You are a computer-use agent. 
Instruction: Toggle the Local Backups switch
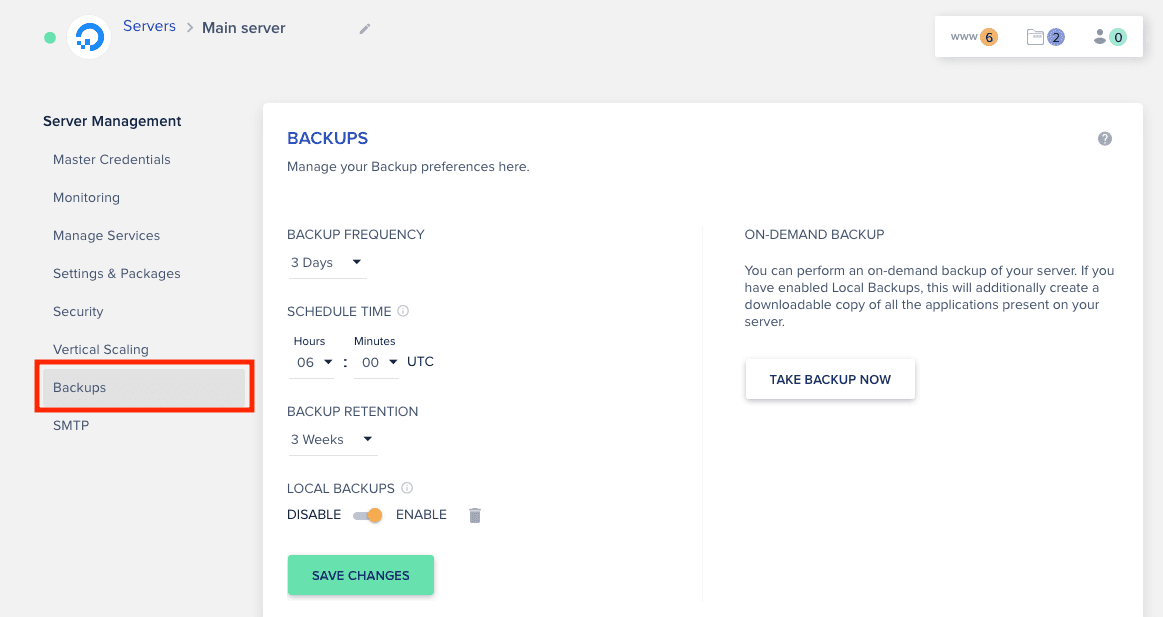point(368,515)
